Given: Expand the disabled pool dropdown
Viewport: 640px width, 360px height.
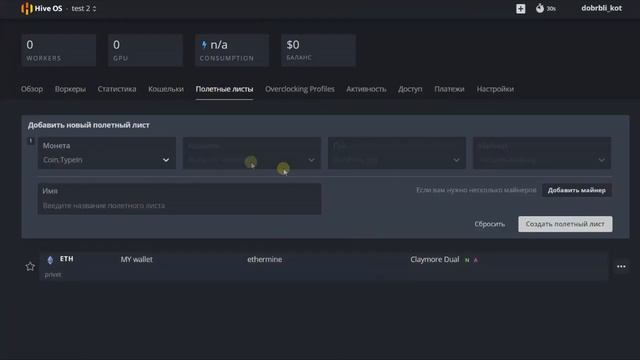Looking at the screenshot, I should pos(397,153).
